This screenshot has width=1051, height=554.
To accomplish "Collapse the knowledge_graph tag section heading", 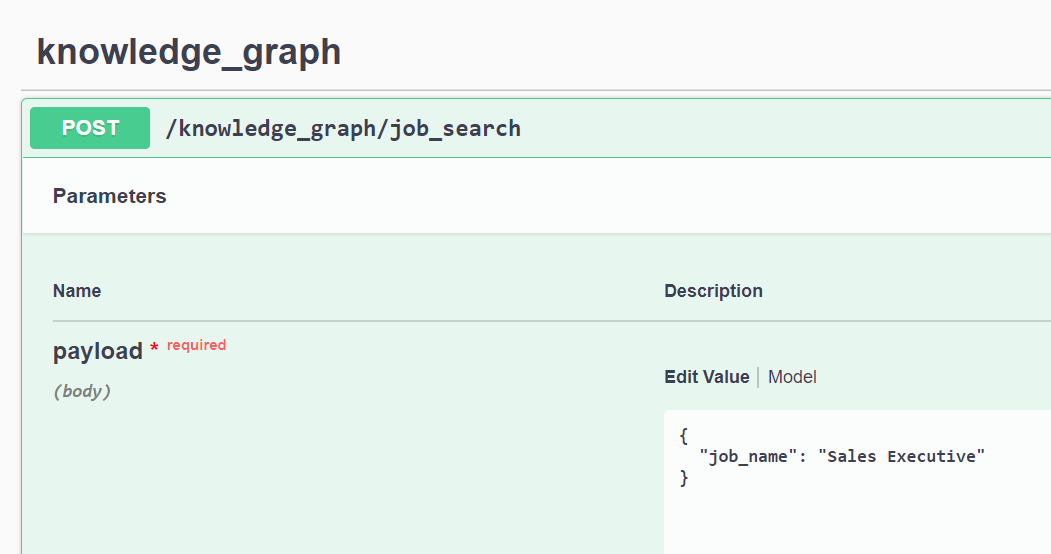I will (x=189, y=52).
